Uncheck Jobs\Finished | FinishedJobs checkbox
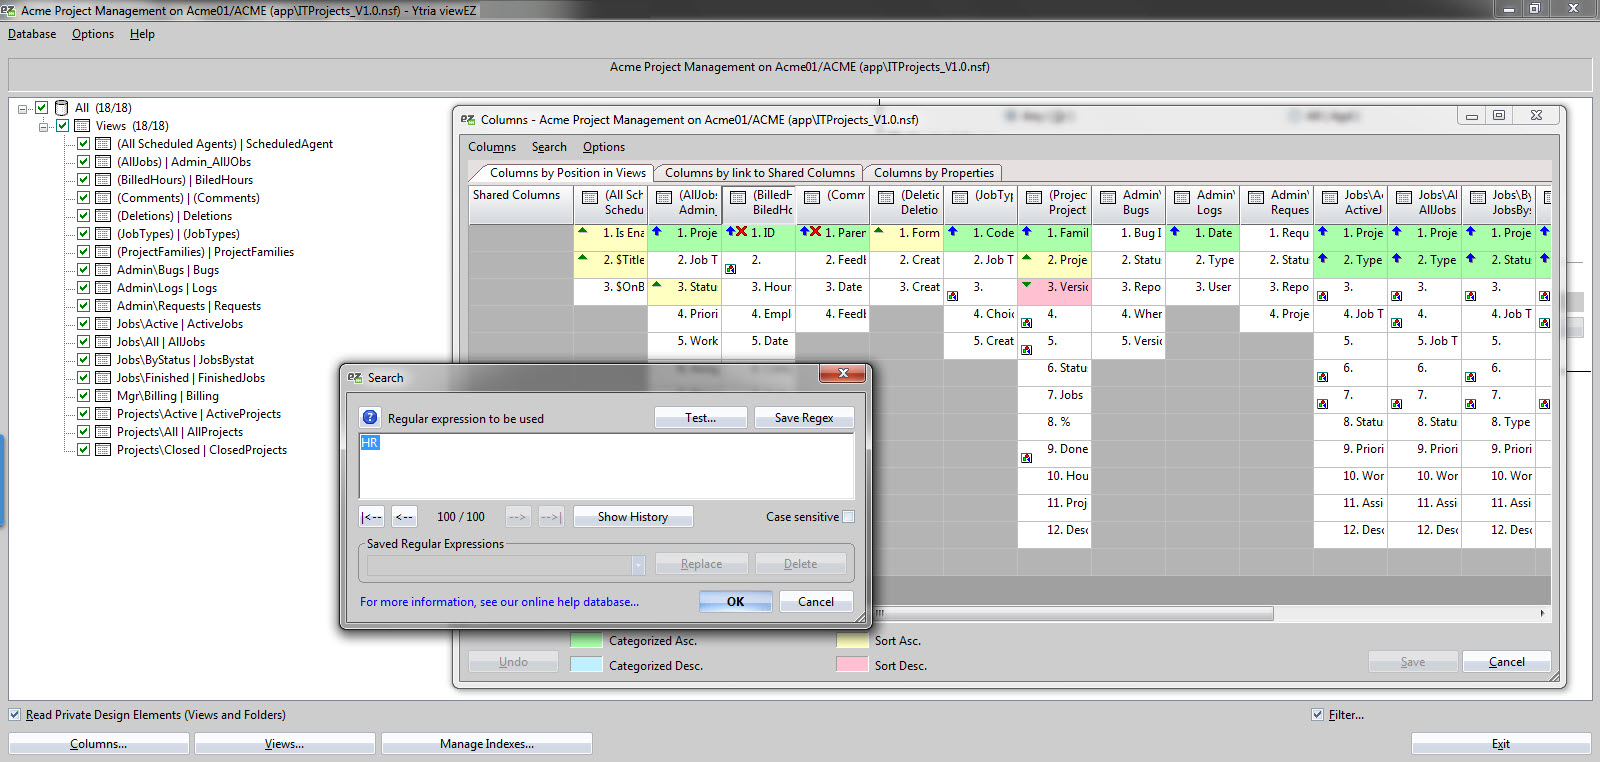 pos(83,378)
